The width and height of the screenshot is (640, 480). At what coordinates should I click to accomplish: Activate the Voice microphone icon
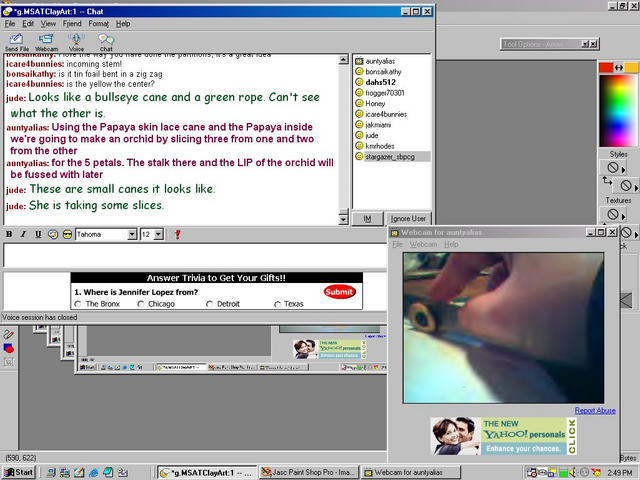coord(76,40)
